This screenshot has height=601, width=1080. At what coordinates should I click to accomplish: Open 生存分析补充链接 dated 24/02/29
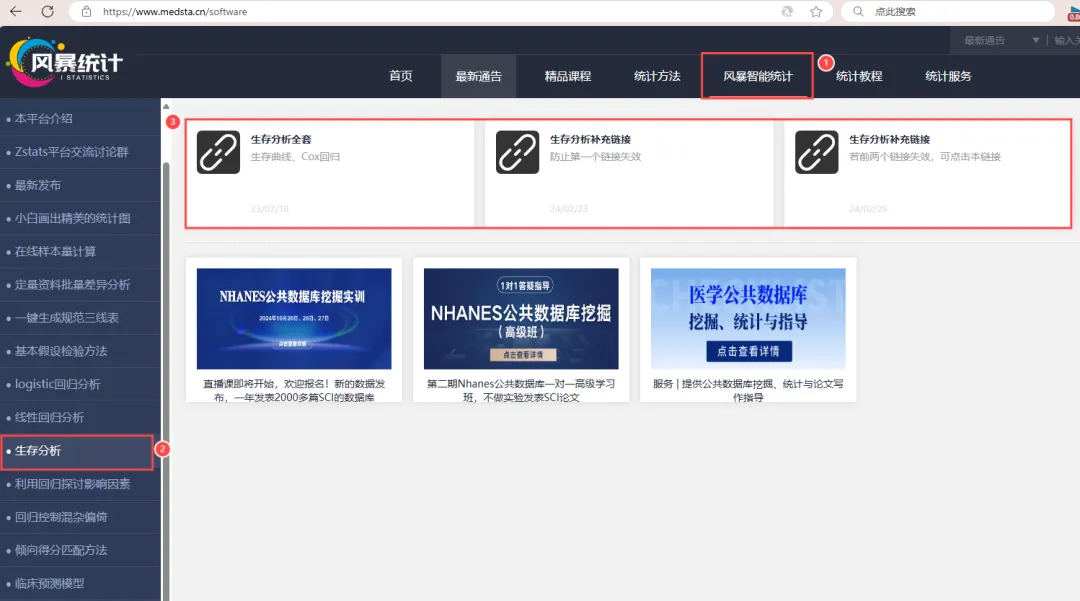(889, 139)
